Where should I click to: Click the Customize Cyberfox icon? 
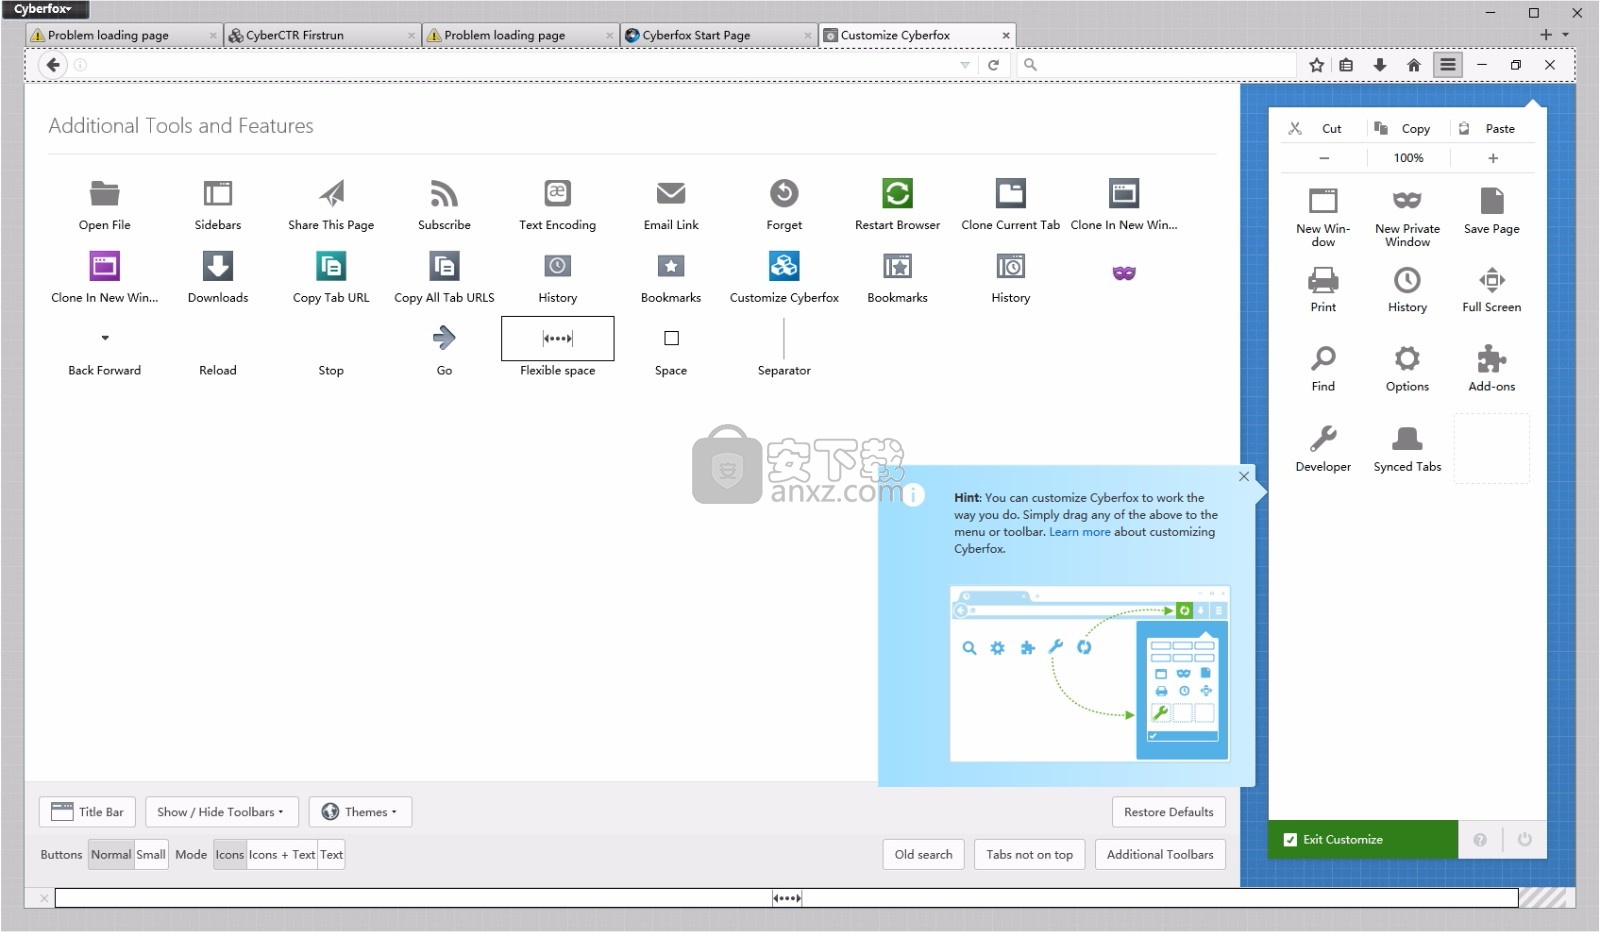[784, 266]
